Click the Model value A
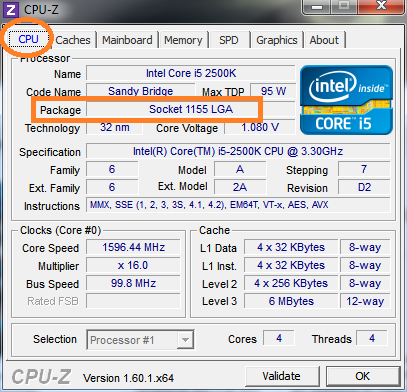407x392 pixels. 240,169
